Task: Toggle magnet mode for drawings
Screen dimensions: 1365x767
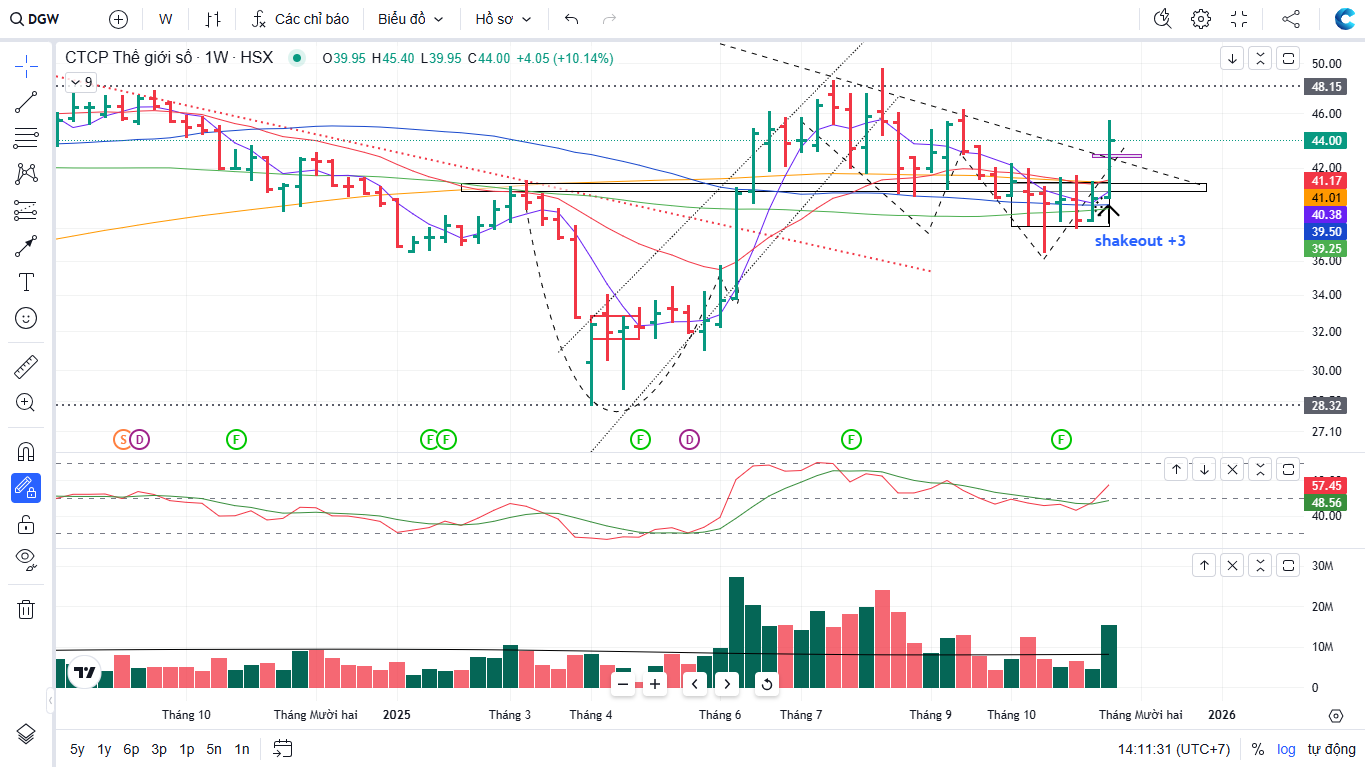Action: tap(26, 451)
